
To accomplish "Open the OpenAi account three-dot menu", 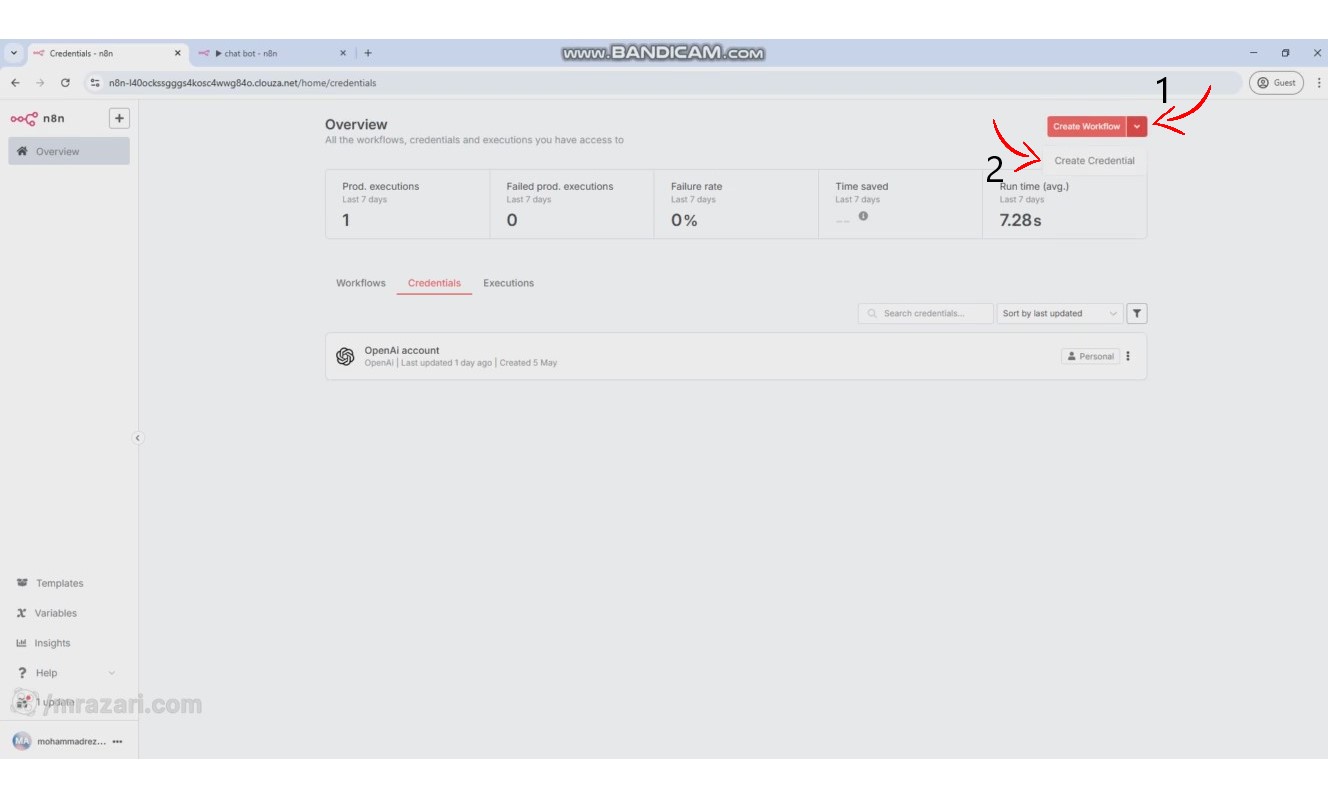I will point(1128,356).
